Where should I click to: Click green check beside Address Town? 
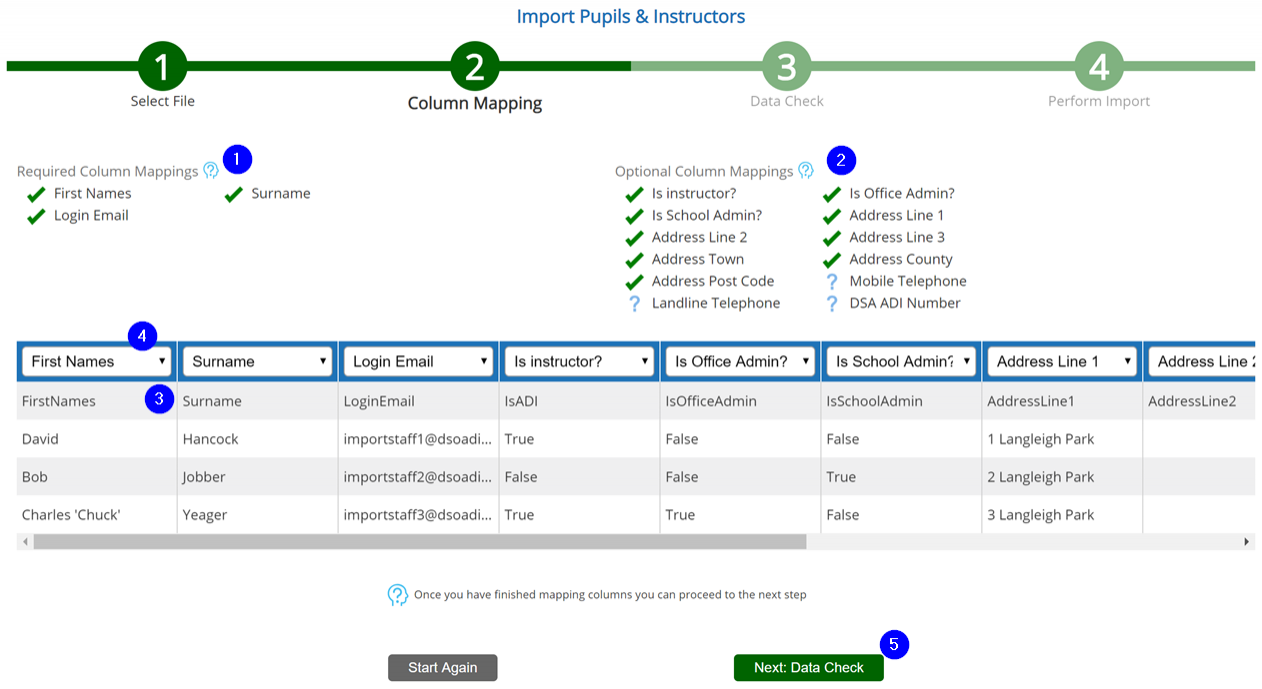coord(634,260)
